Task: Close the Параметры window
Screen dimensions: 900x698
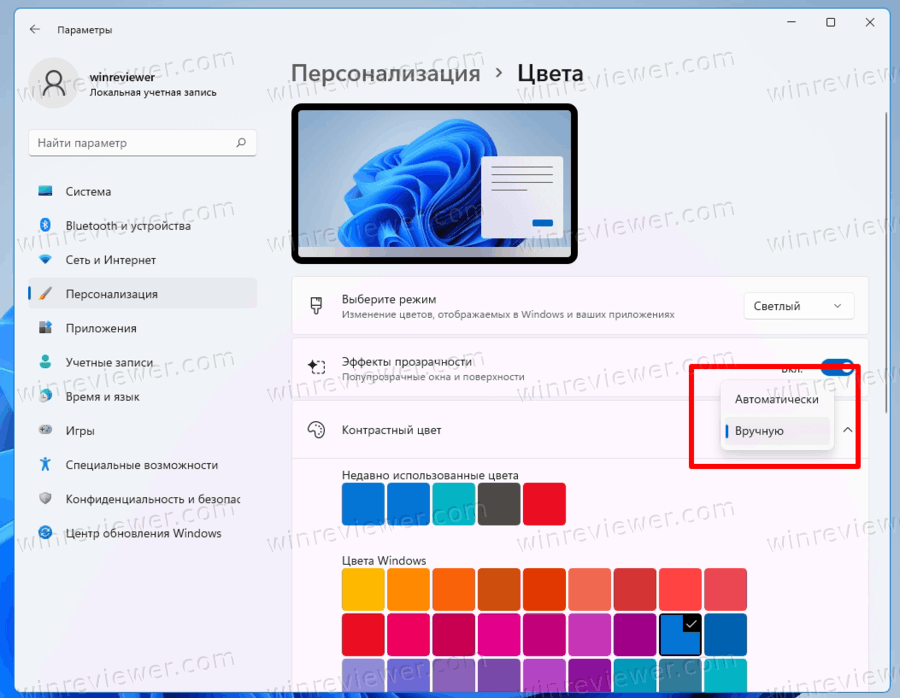Action: pyautogui.click(x=870, y=22)
